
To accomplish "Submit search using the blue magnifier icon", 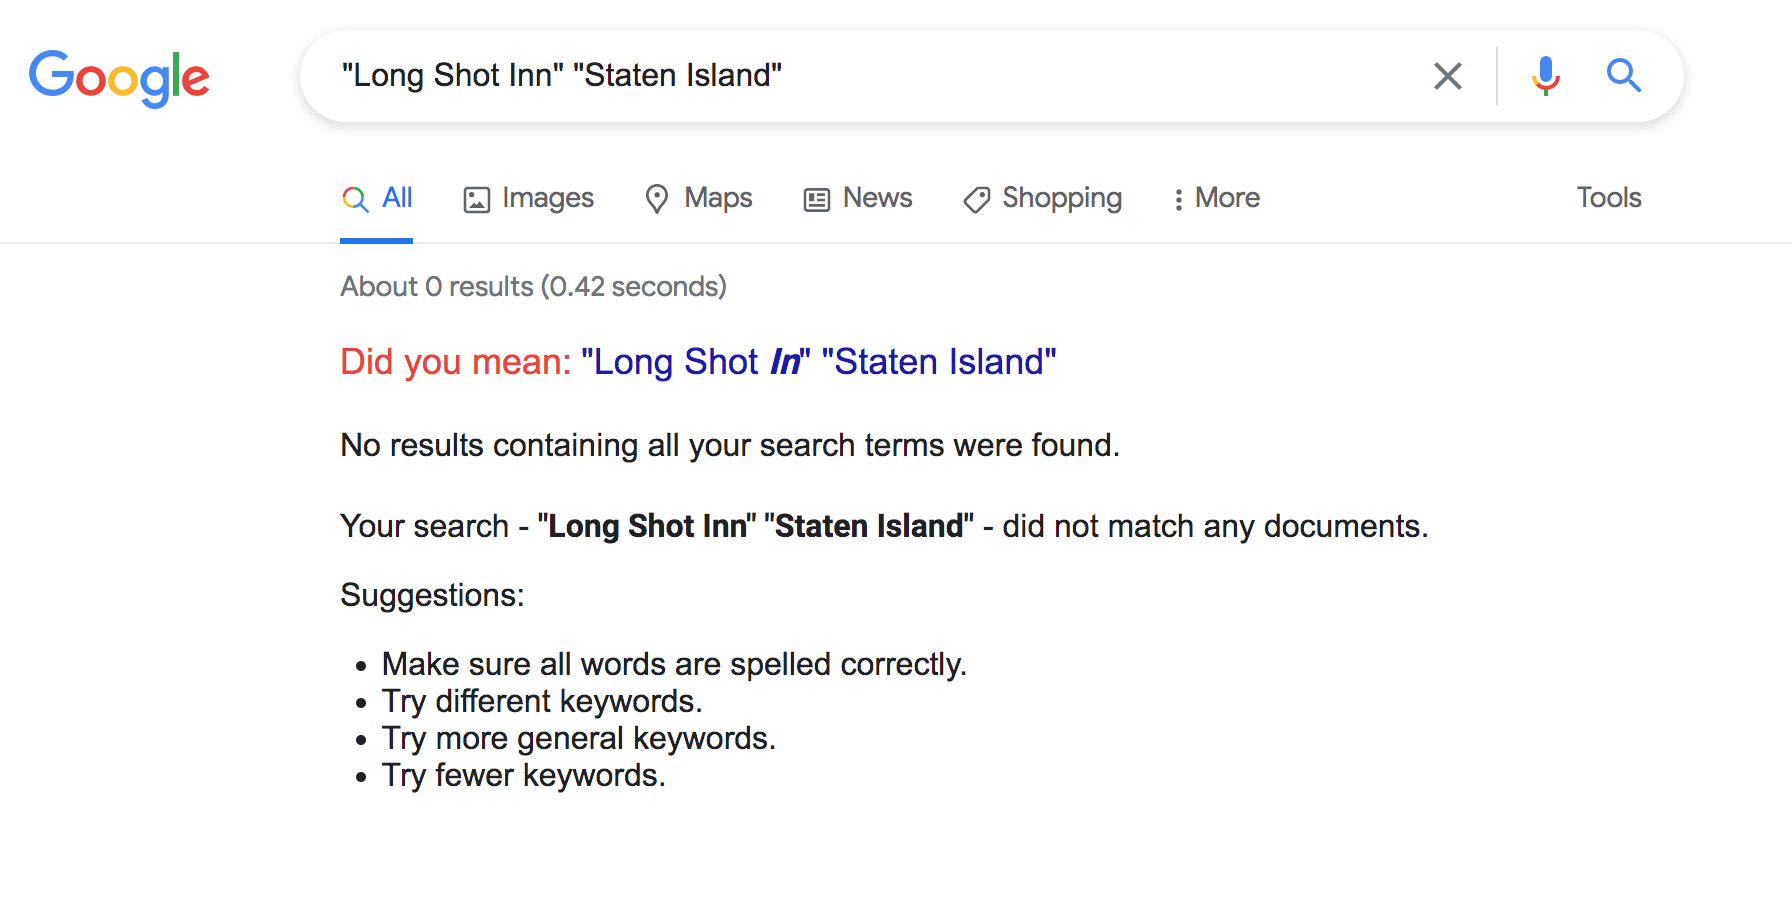I will coord(1623,76).
